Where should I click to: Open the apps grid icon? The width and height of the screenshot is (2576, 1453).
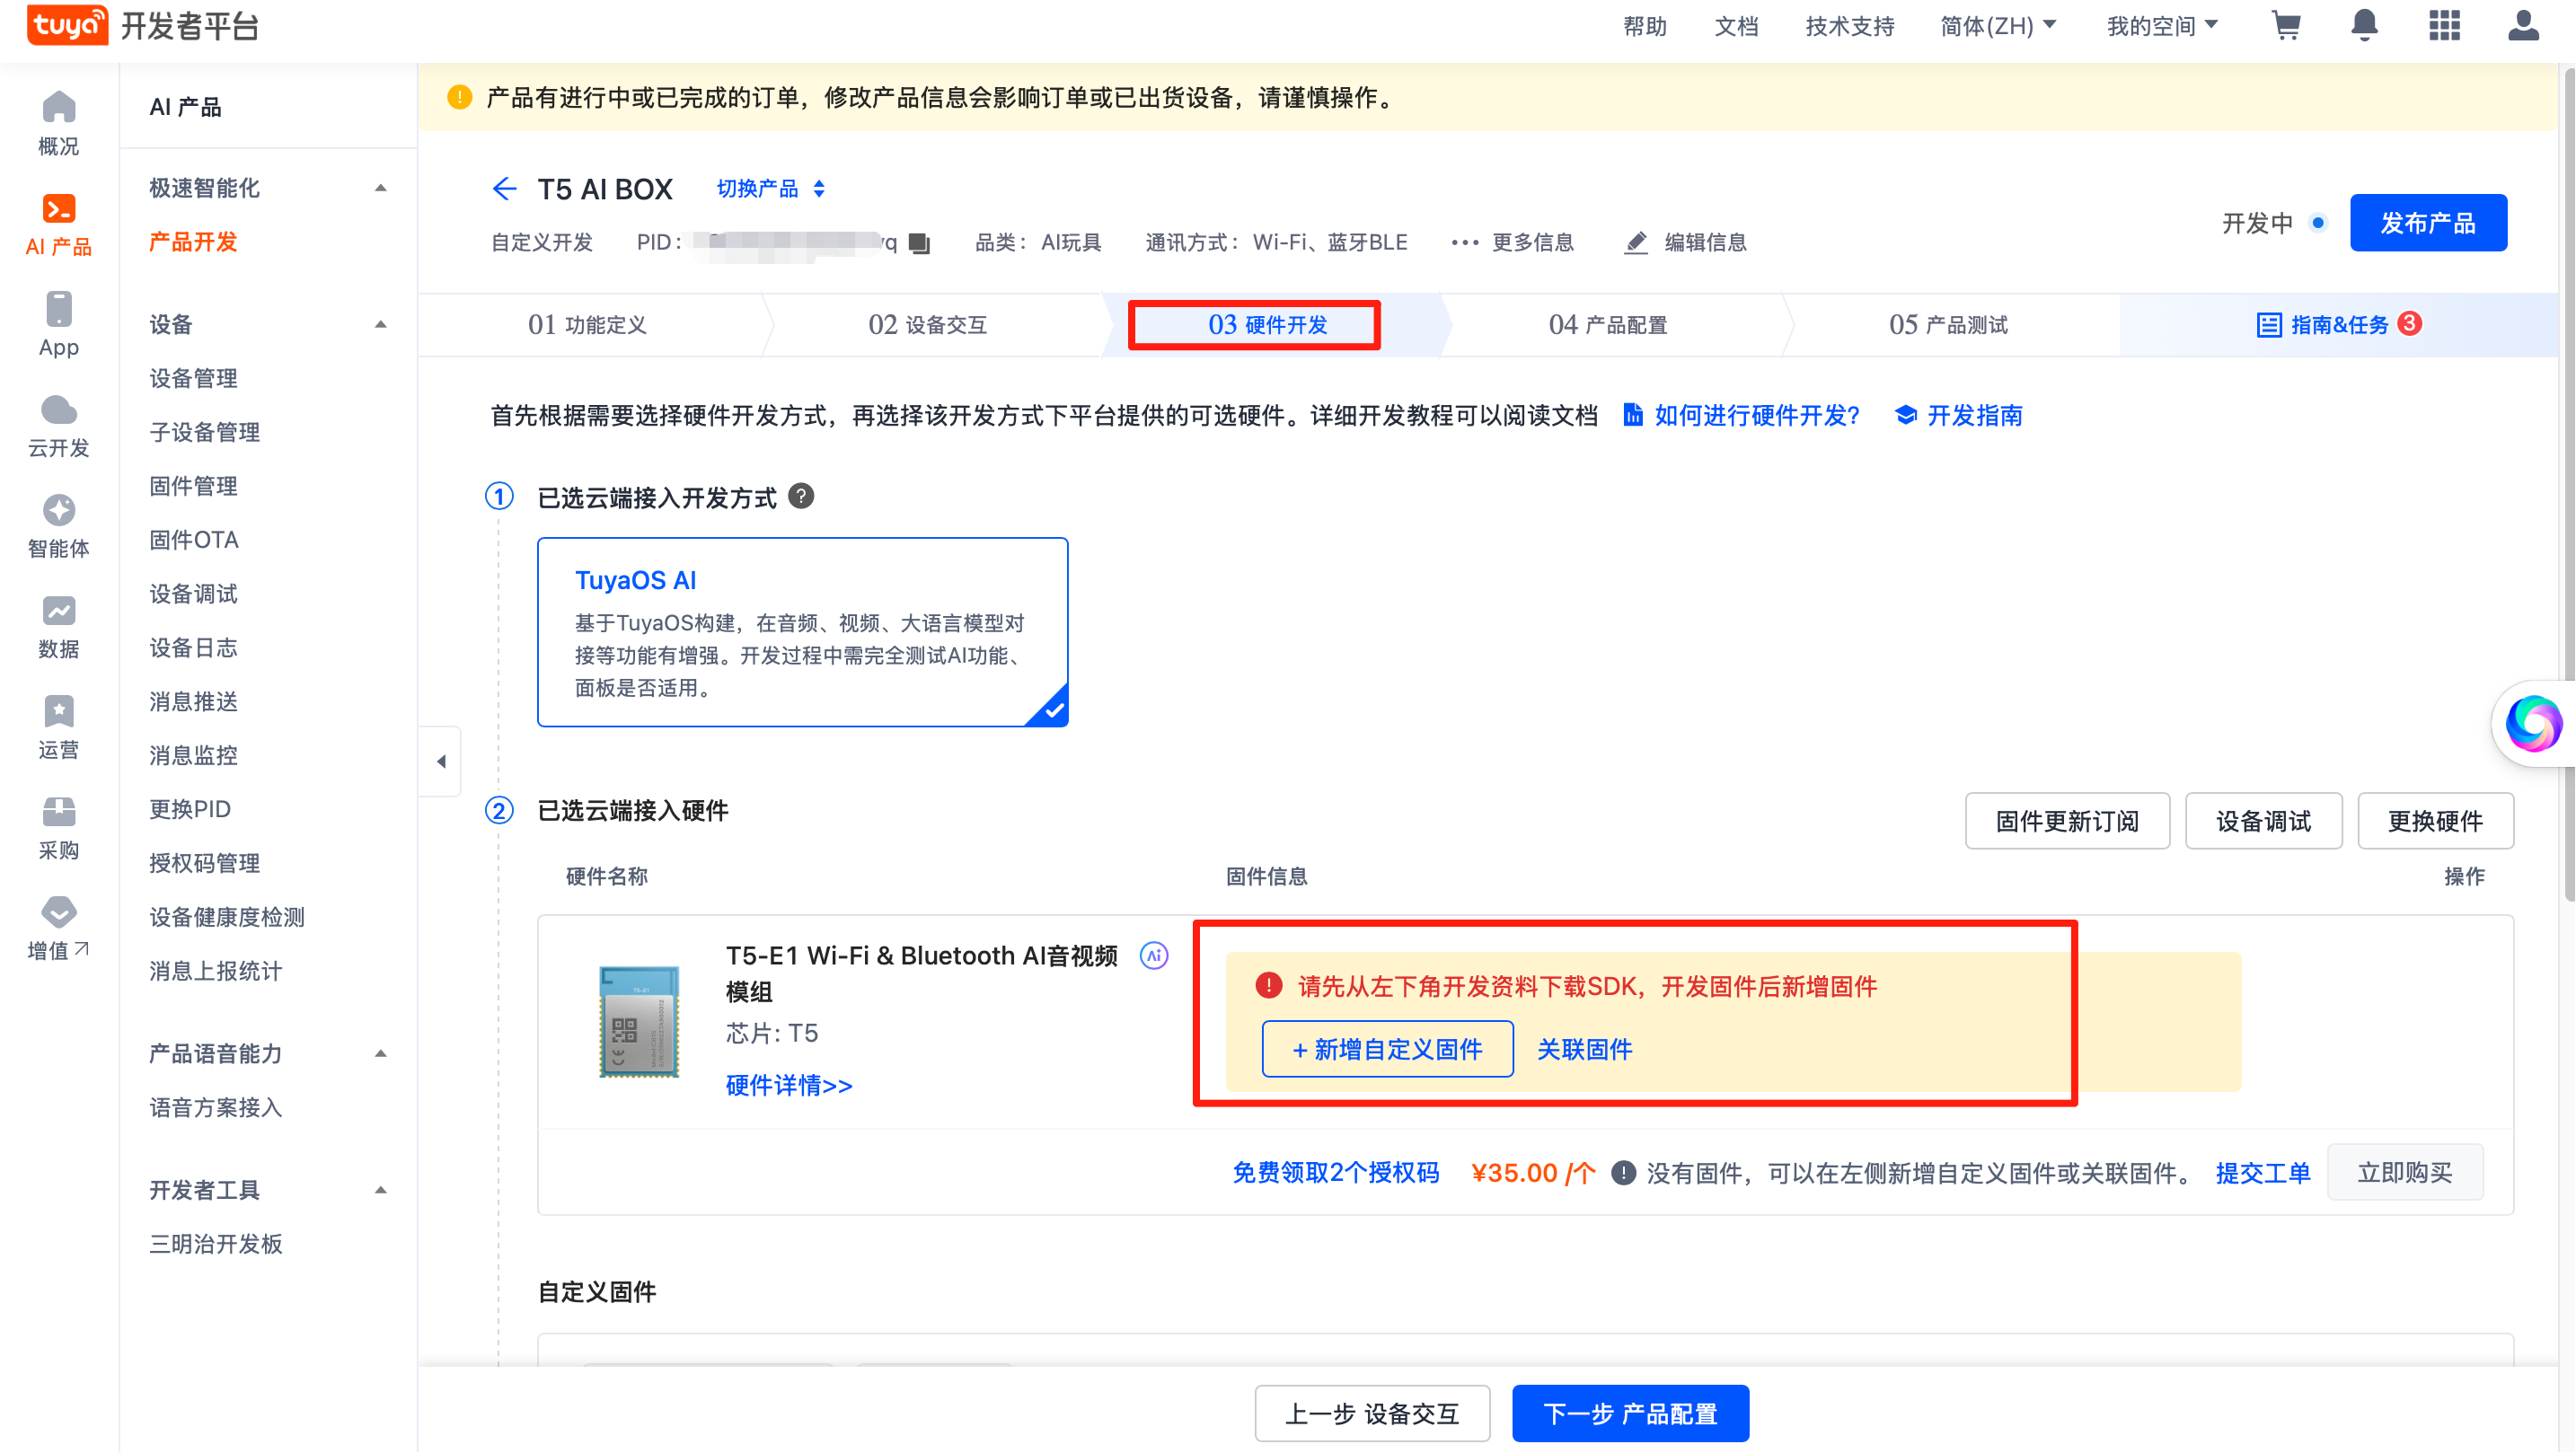(2444, 25)
